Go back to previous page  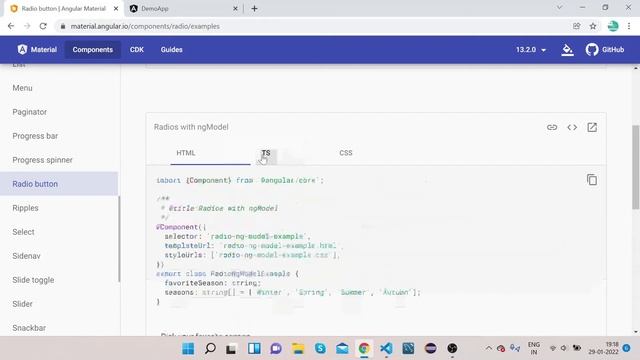(x=11, y=26)
